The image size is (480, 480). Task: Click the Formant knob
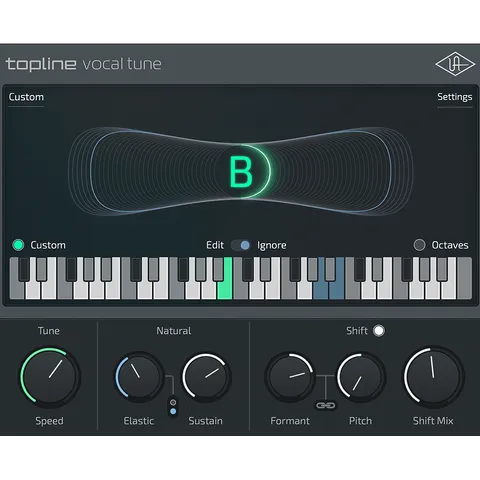(290, 377)
